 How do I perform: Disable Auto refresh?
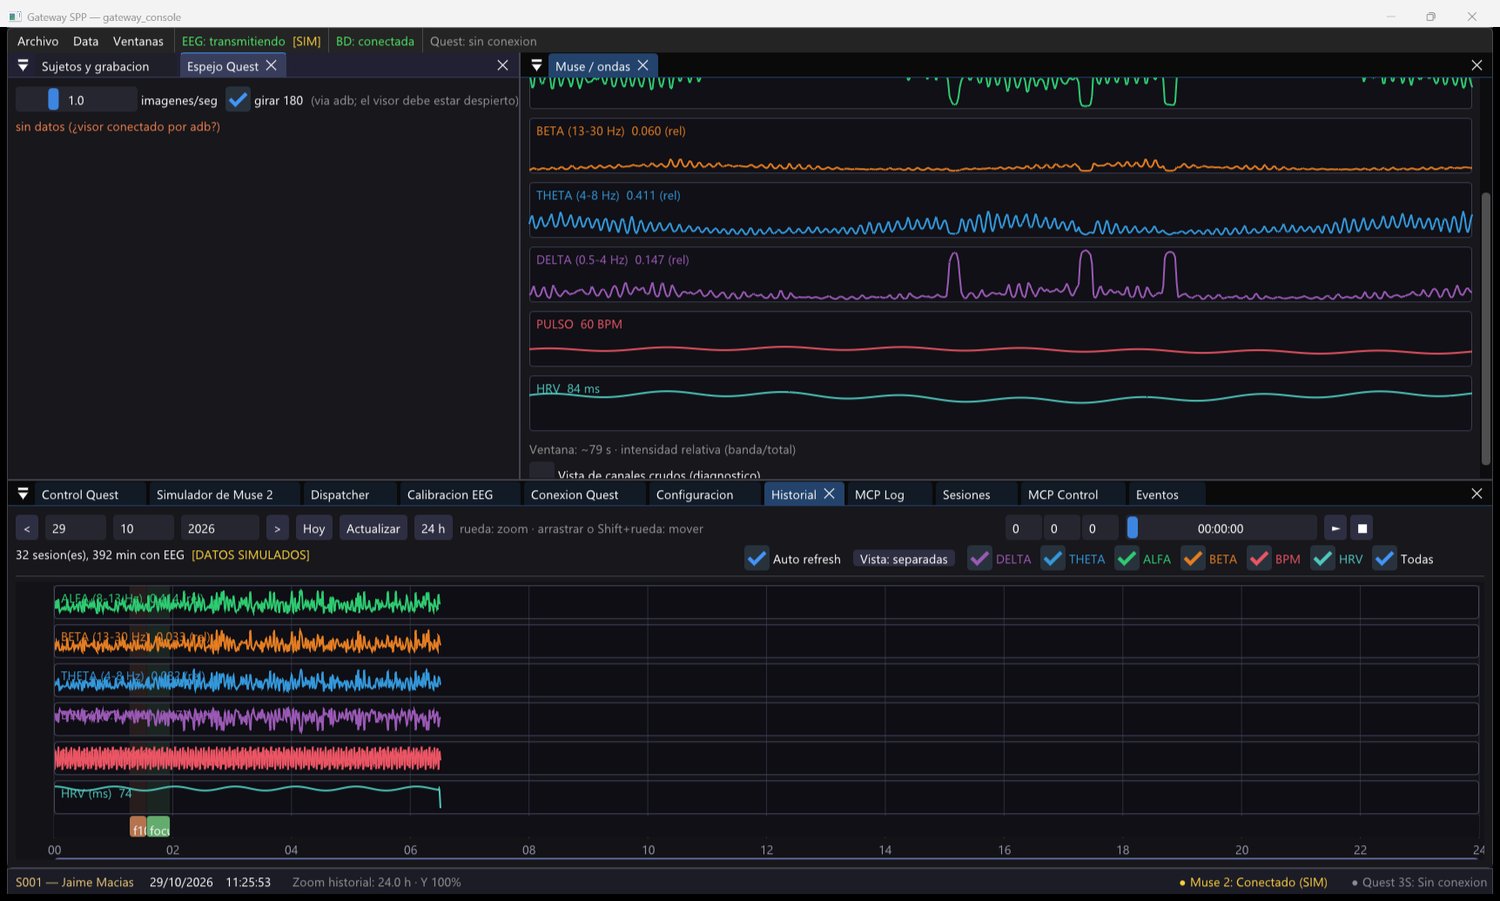[757, 559]
